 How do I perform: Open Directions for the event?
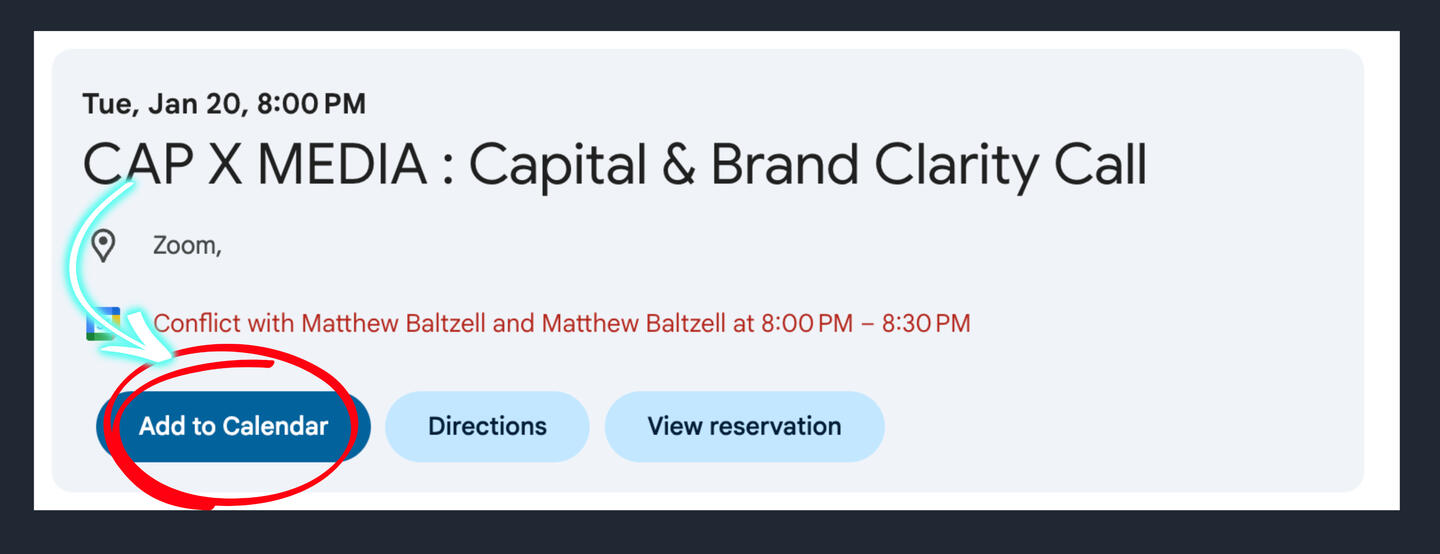[487, 427]
